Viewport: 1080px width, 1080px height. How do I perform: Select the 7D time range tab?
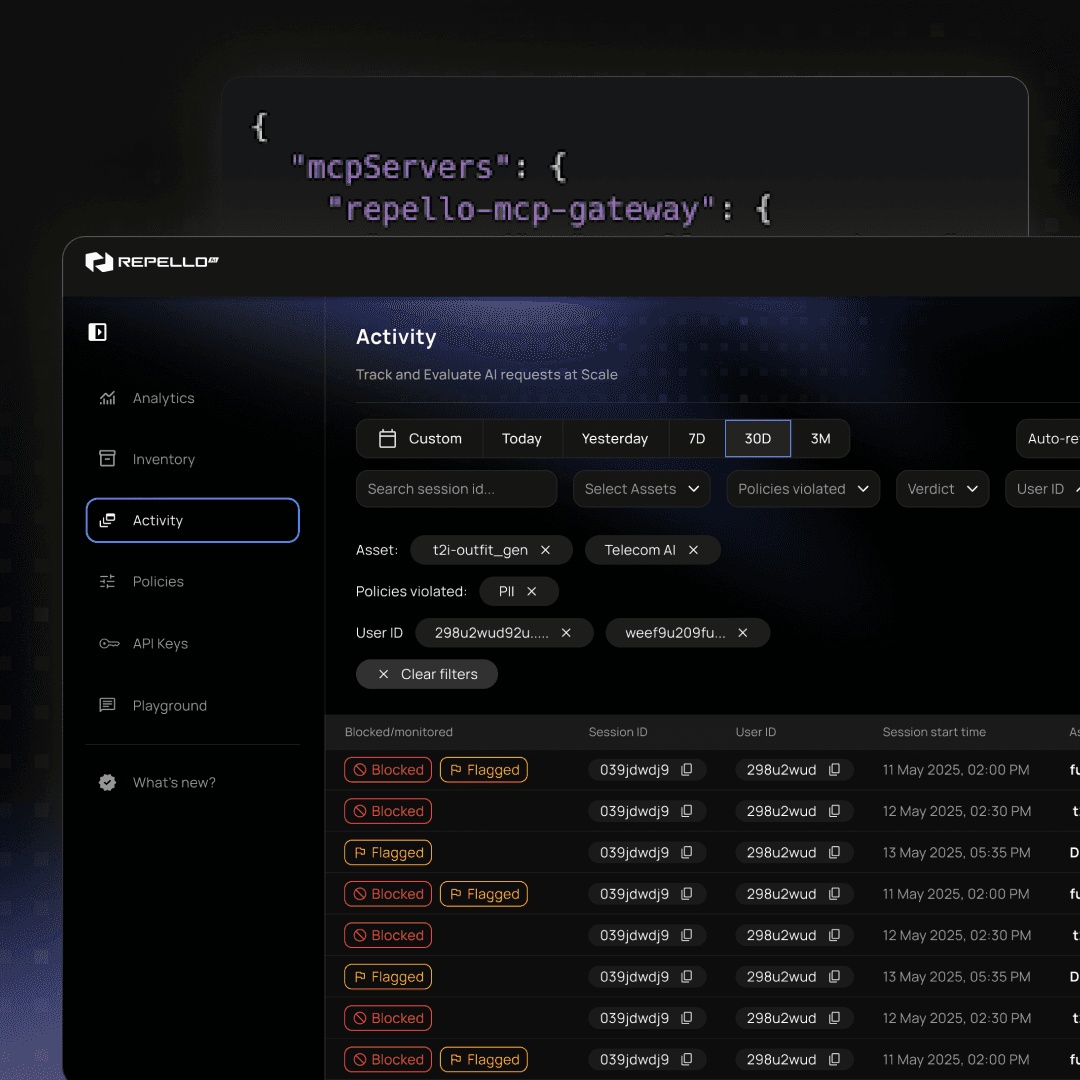coord(697,438)
